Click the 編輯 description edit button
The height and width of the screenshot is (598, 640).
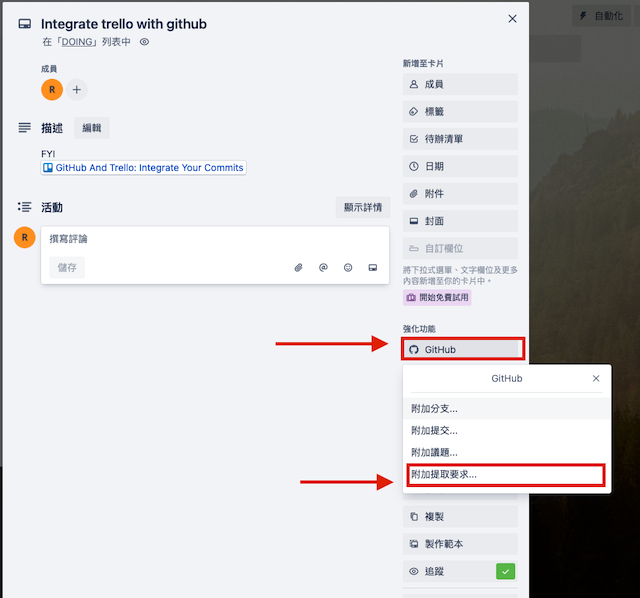tap(92, 128)
